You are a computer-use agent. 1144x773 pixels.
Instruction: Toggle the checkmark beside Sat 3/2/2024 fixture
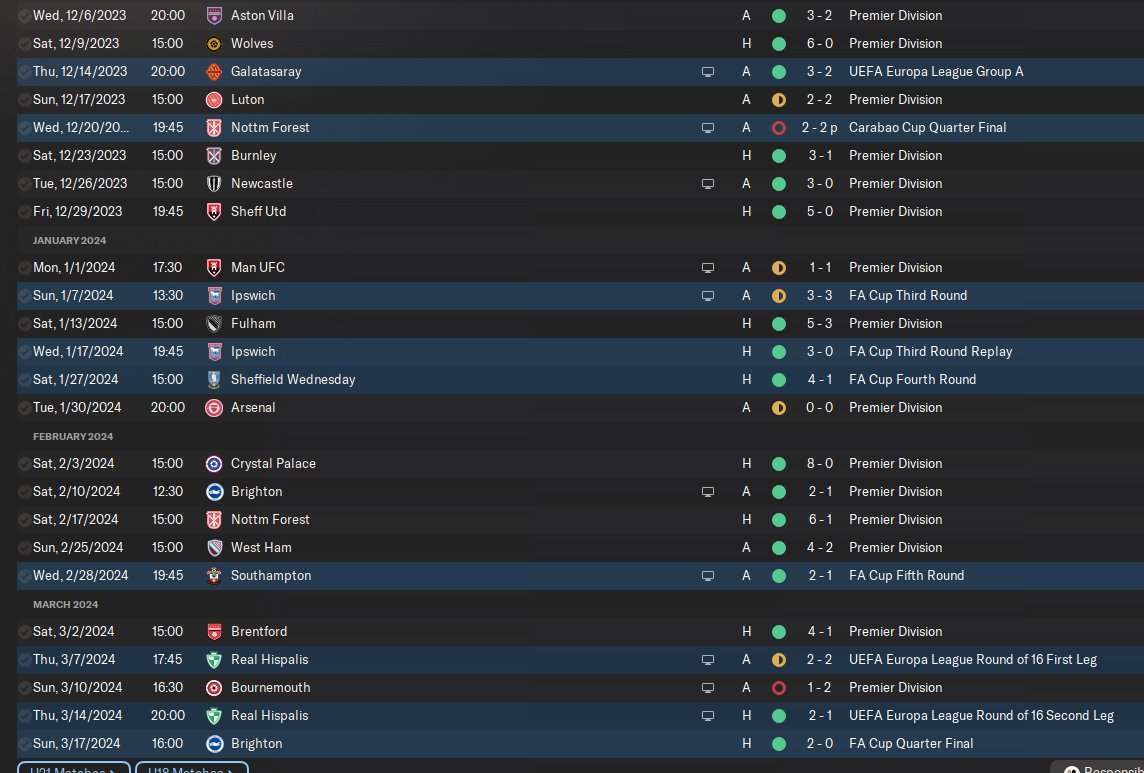pos(24,631)
